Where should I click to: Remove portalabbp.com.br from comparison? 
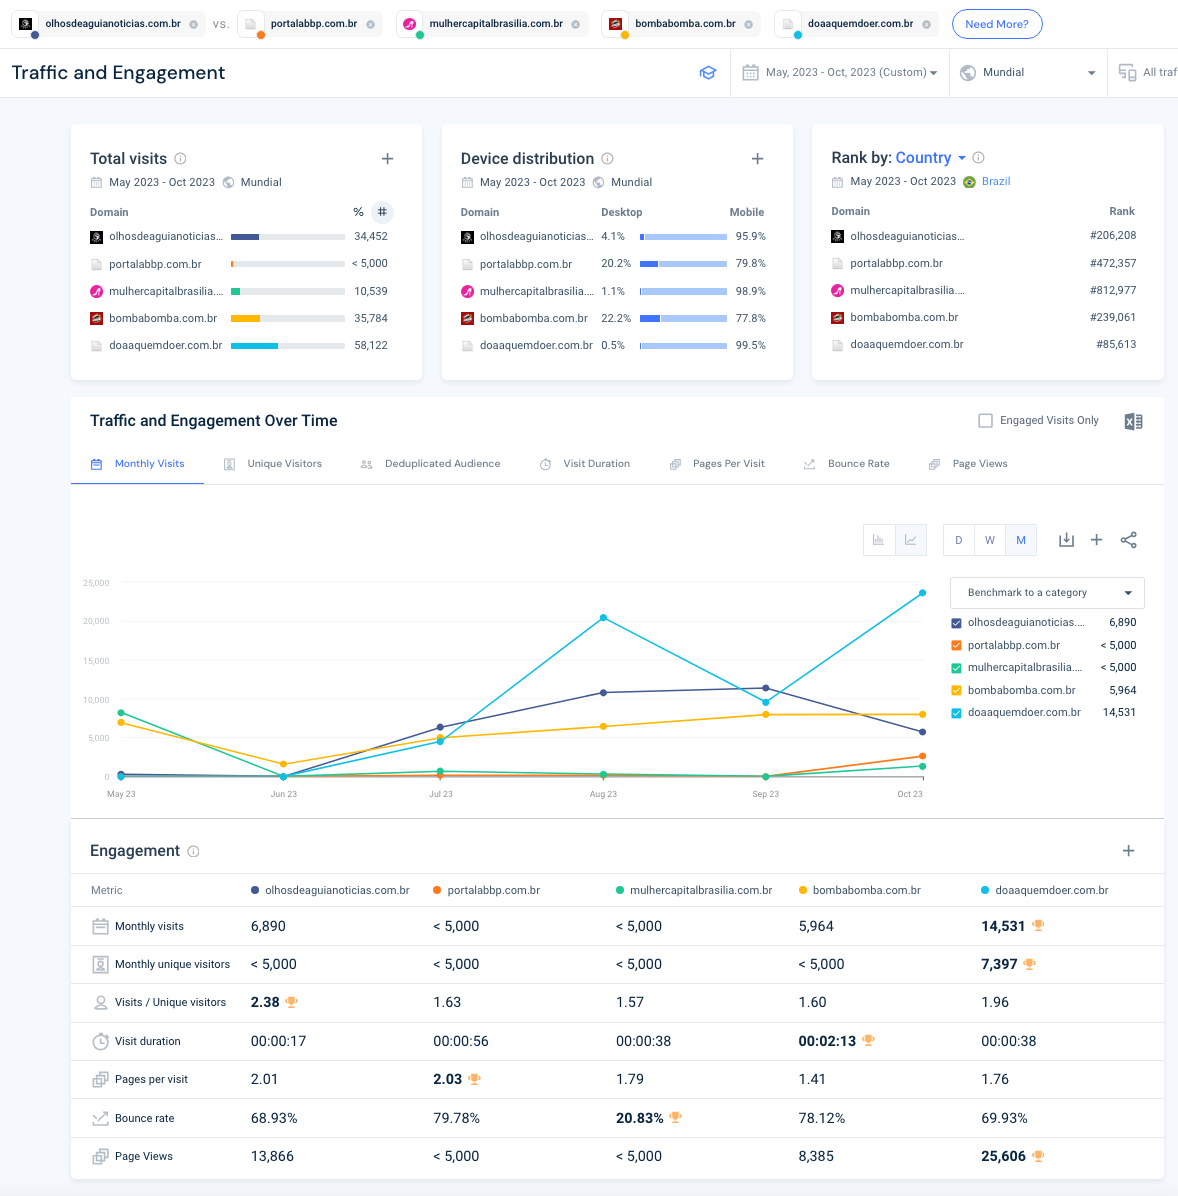(x=371, y=24)
